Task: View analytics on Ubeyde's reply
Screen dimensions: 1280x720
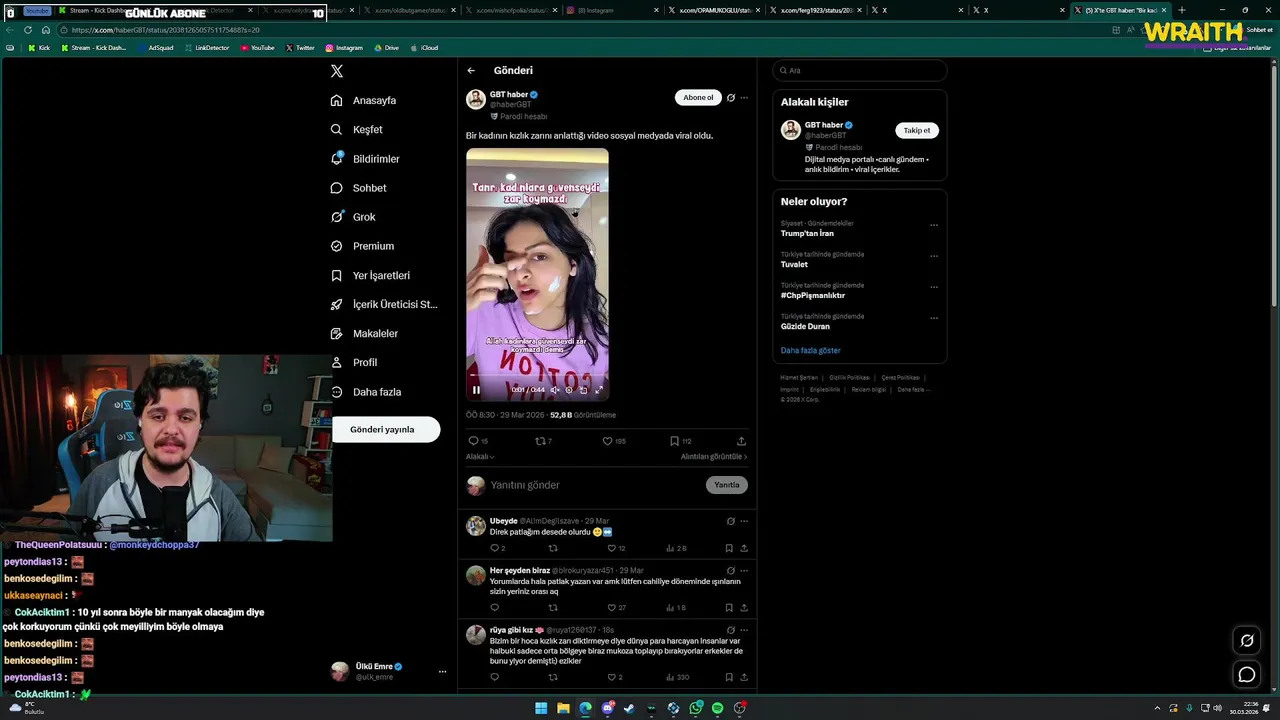Action: pos(676,548)
